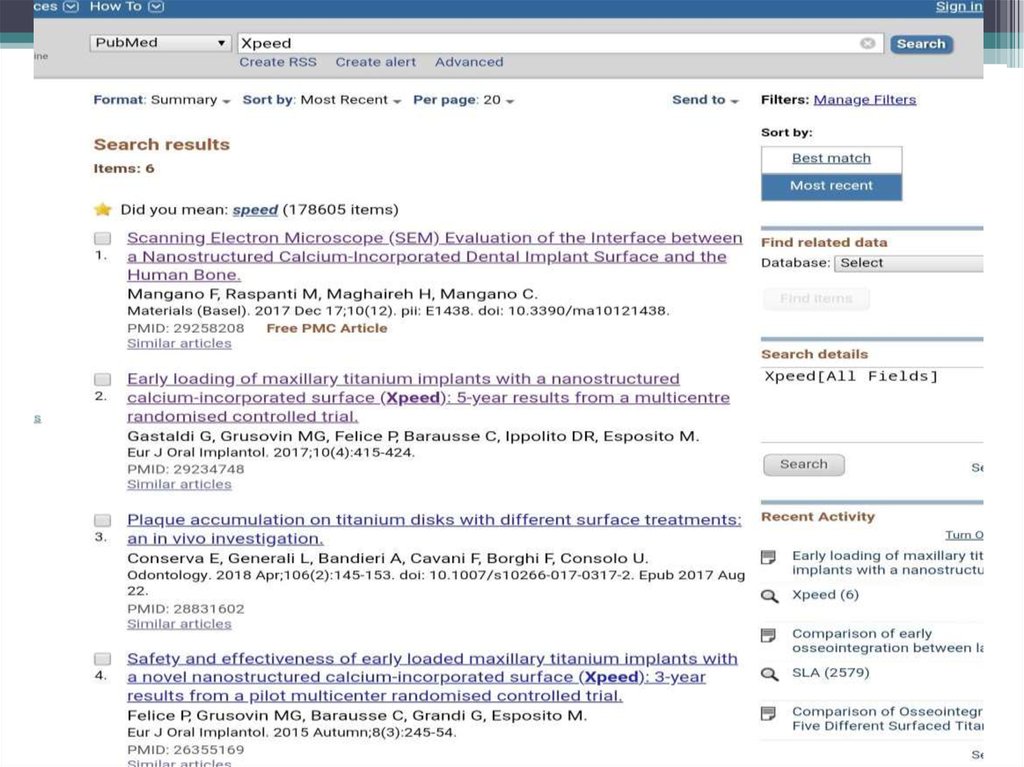Open recent activity SLA (2579) search
Viewport: 1024px width, 767px height.
coord(830,673)
